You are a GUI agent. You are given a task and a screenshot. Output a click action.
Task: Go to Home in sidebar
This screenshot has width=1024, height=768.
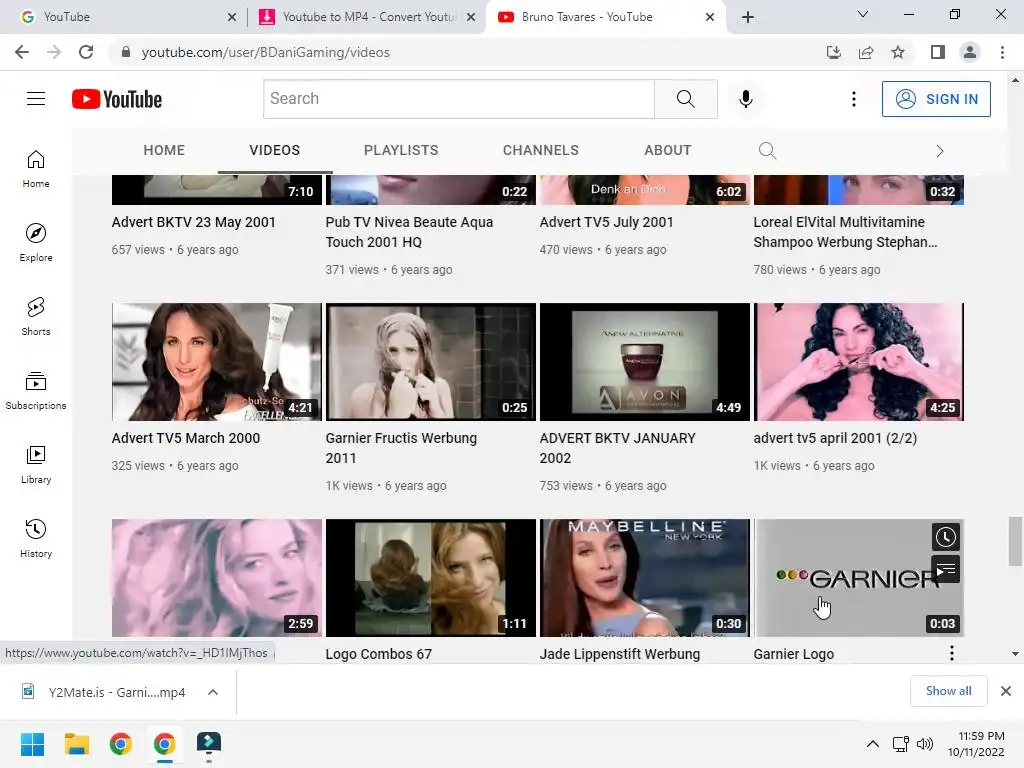point(36,168)
